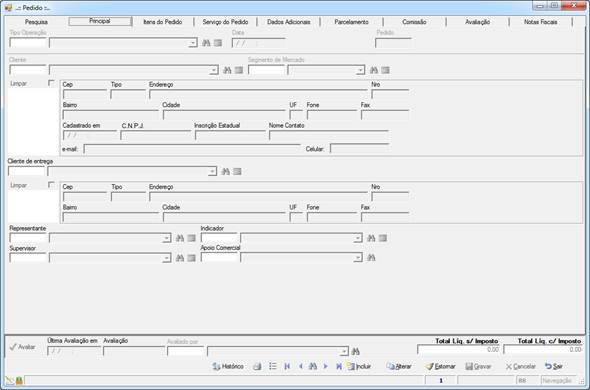Click the Total Liq. s/ Imposto field
The width and height of the screenshot is (590, 390).
(459, 350)
